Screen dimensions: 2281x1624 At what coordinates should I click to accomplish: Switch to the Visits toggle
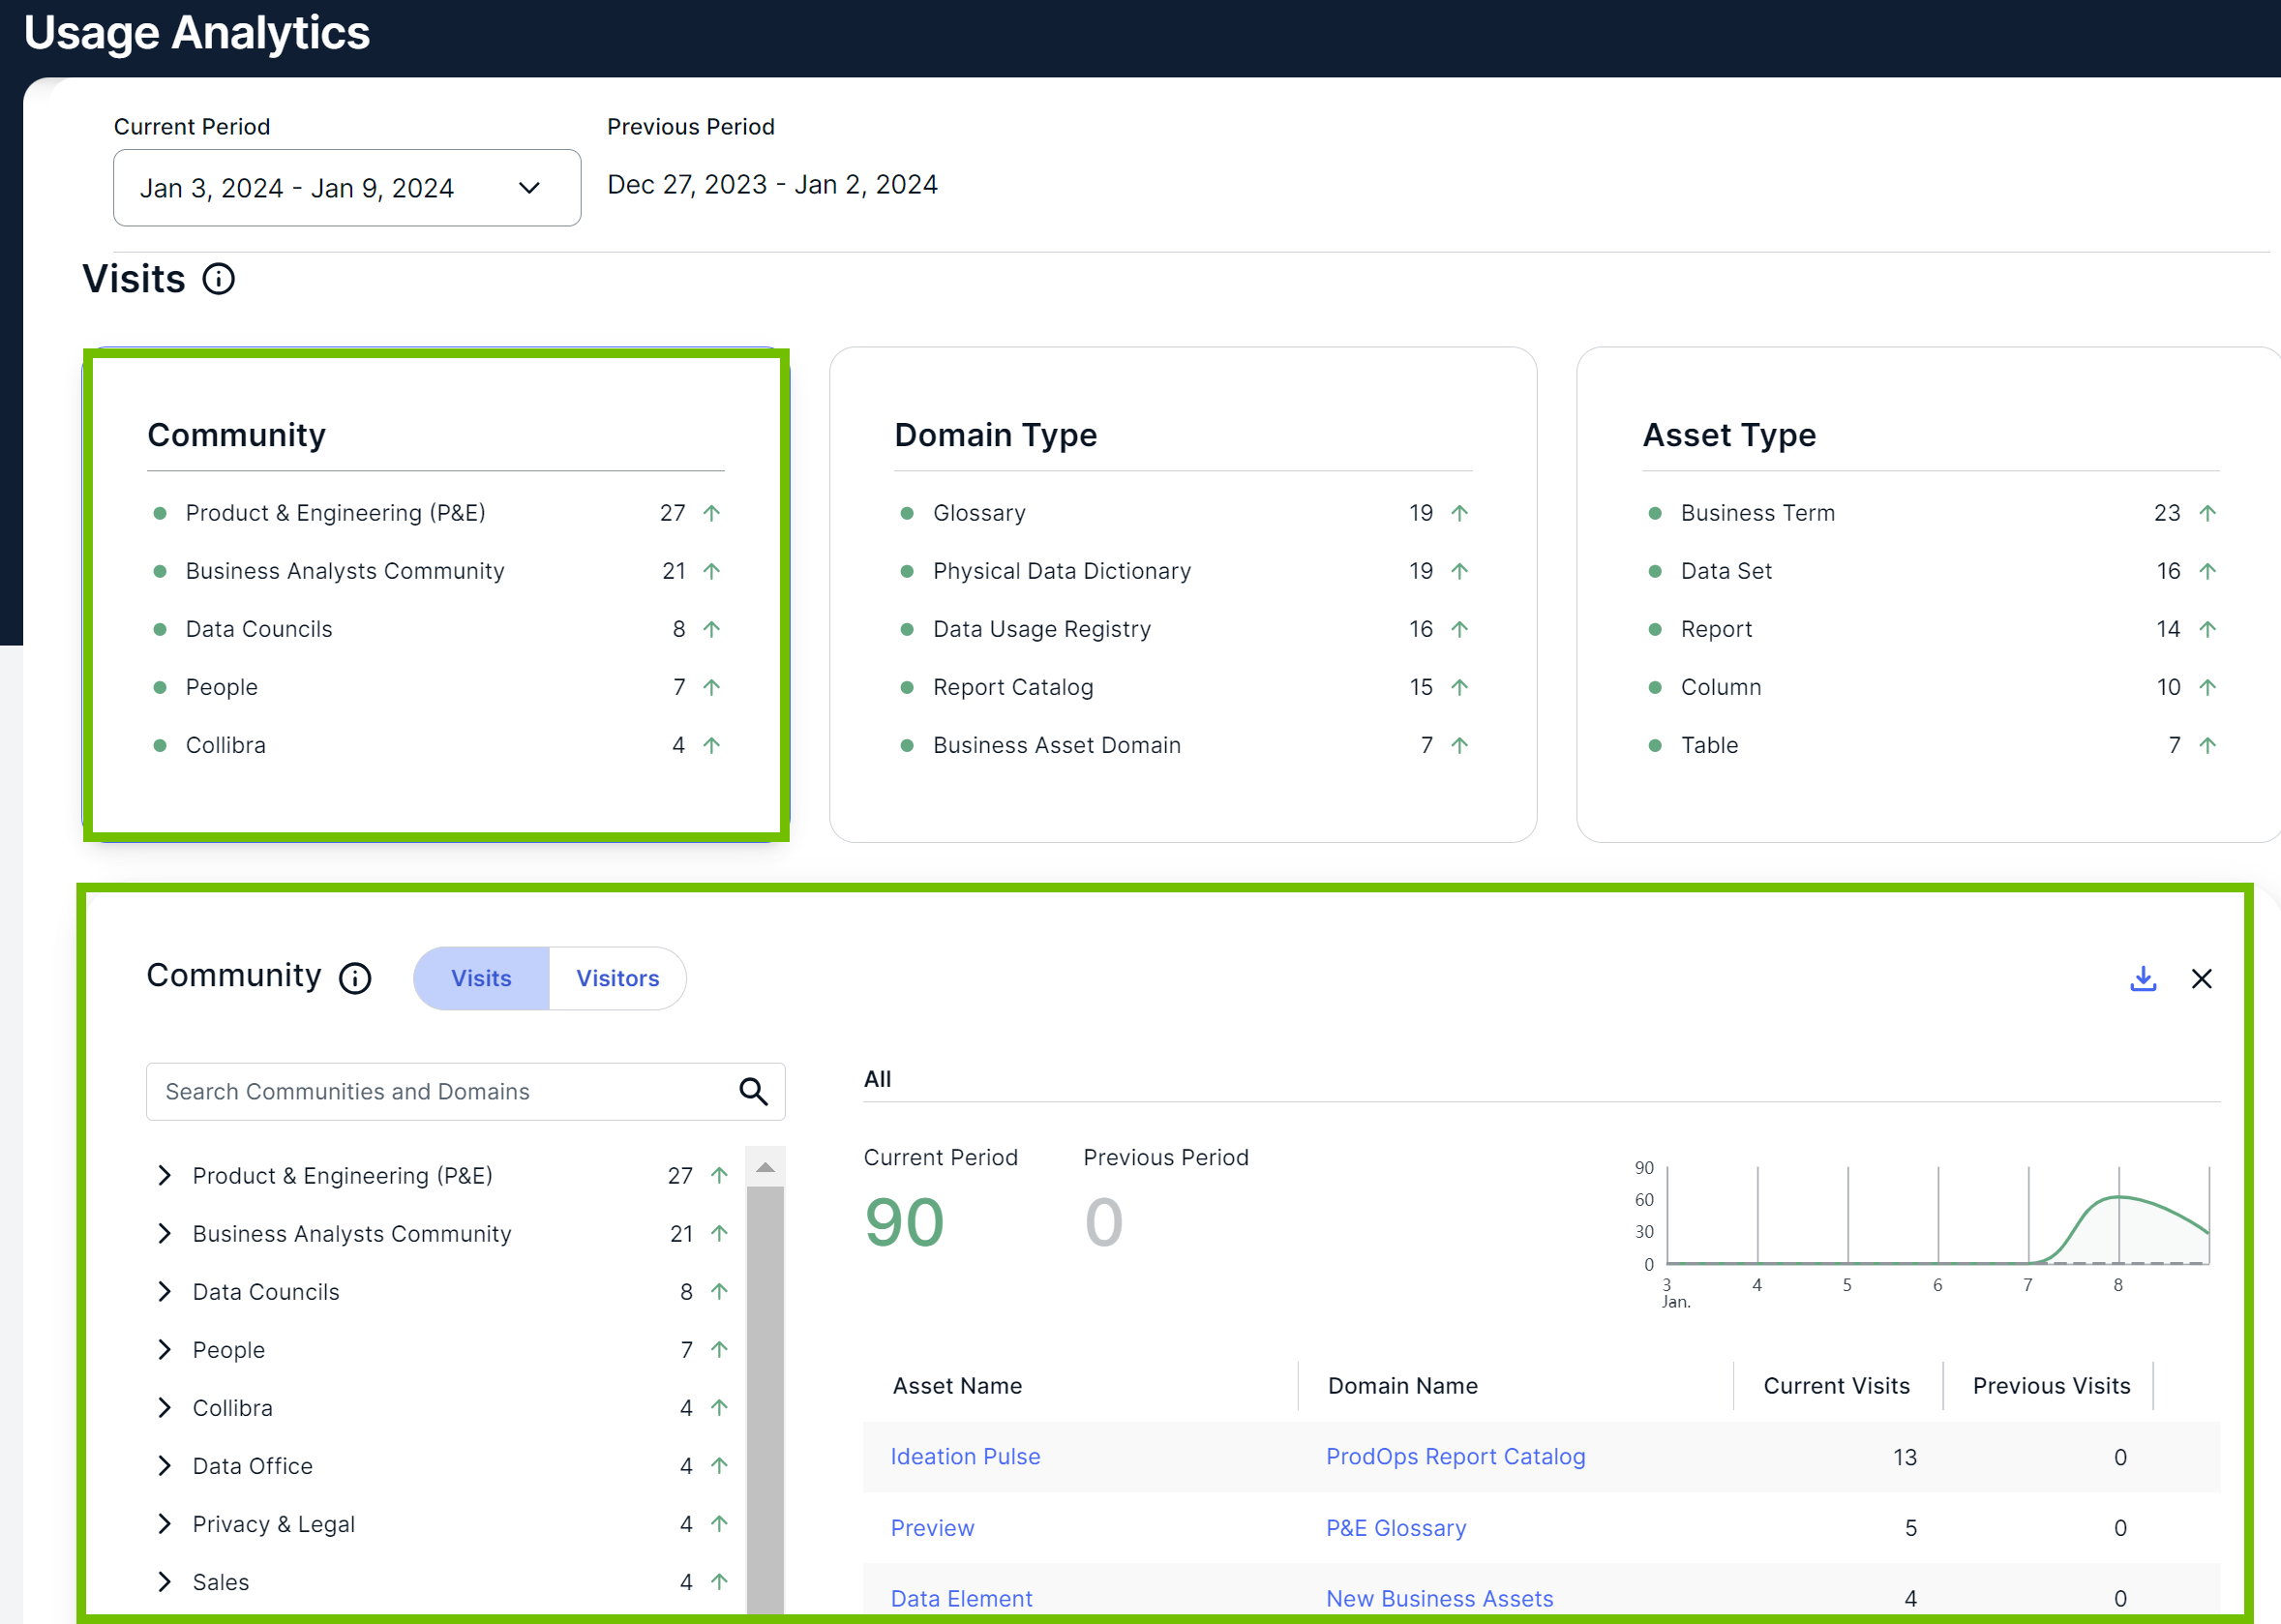[481, 978]
